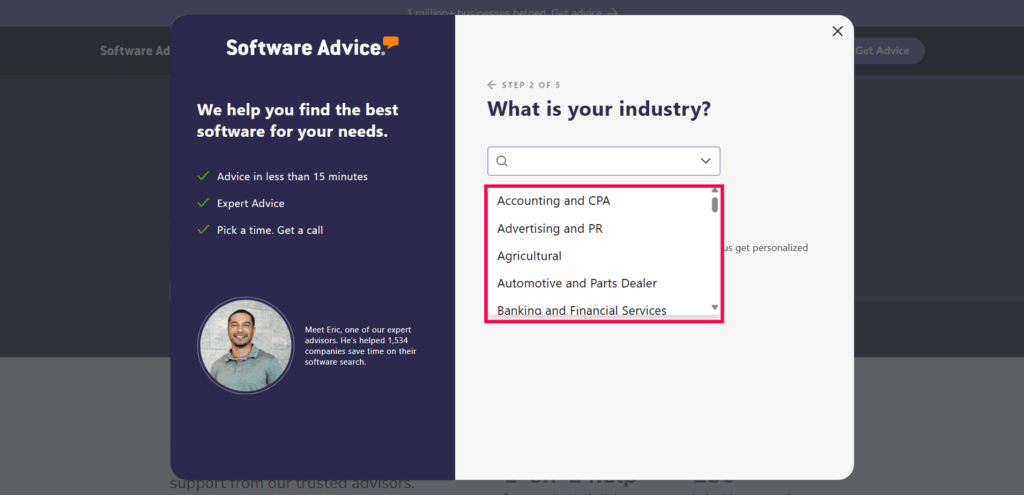Click "Pick a time. Get a call" text
This screenshot has width=1024, height=495.
270,230
